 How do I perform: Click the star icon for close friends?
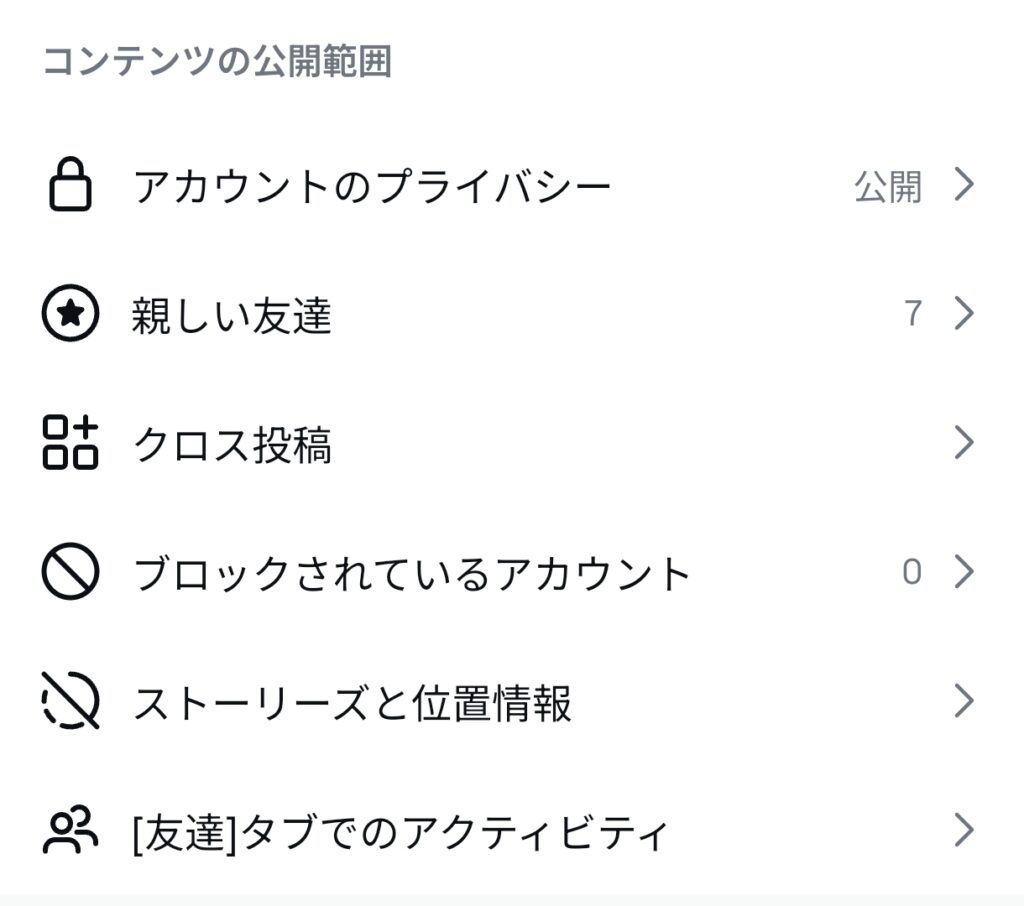[x=70, y=315]
